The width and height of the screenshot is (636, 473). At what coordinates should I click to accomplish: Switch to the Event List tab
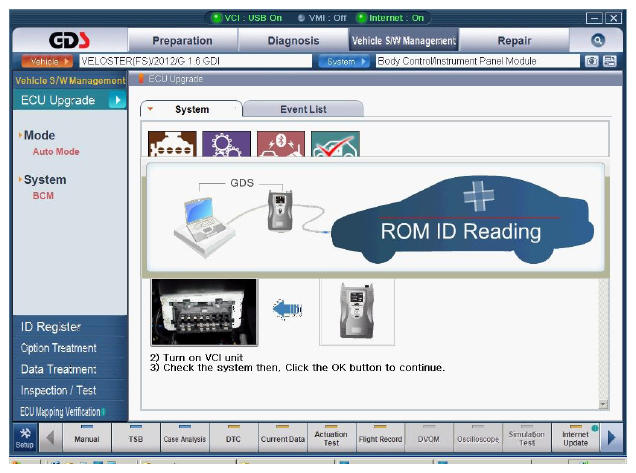[x=303, y=109]
